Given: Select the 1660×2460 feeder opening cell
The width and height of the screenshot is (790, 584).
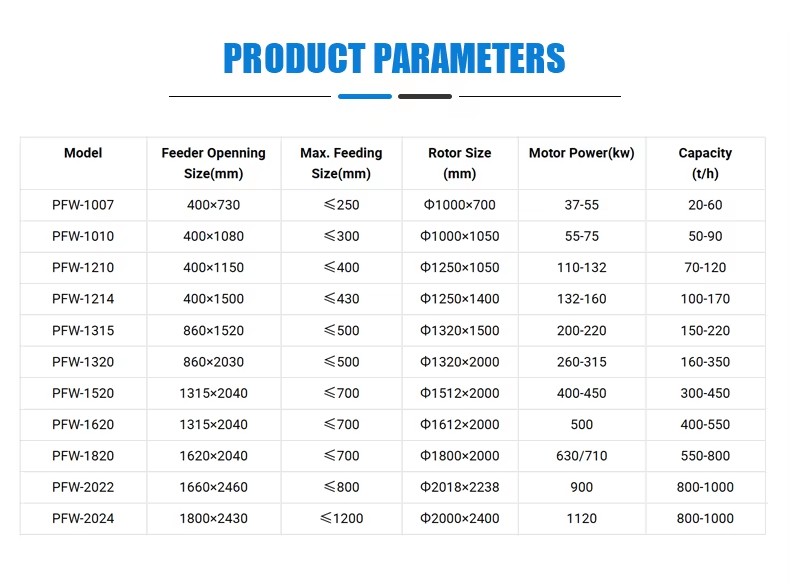Looking at the screenshot, I should (x=214, y=487).
